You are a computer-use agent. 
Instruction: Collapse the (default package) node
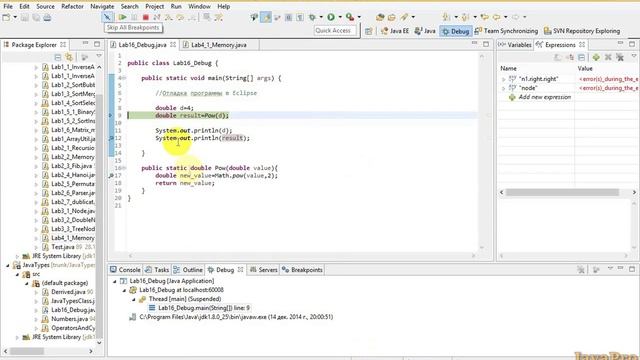[27, 283]
